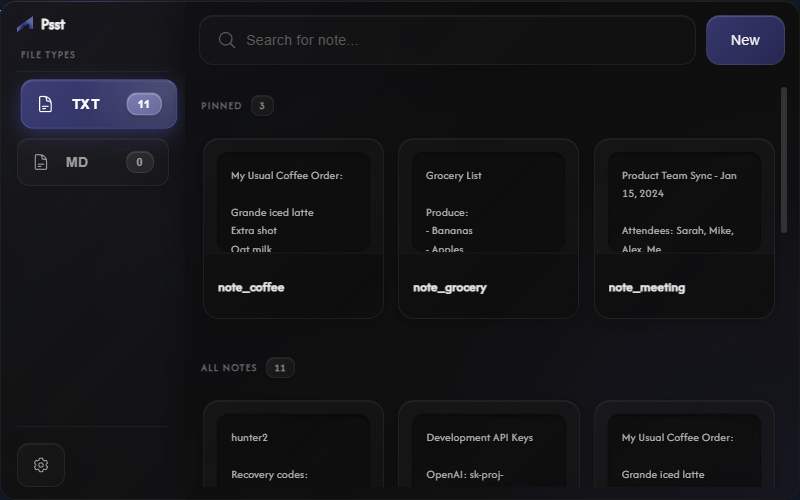Screen dimensions: 800x500
Task: Click the note_coffee title label
Action: (x=251, y=287)
